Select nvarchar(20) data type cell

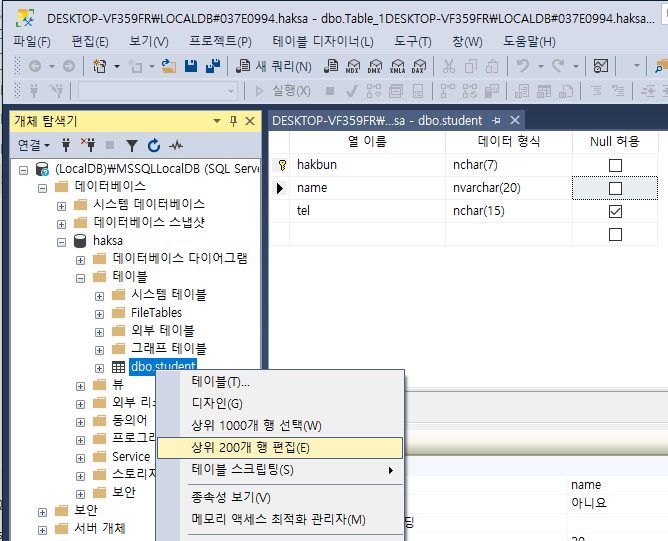[509, 188]
